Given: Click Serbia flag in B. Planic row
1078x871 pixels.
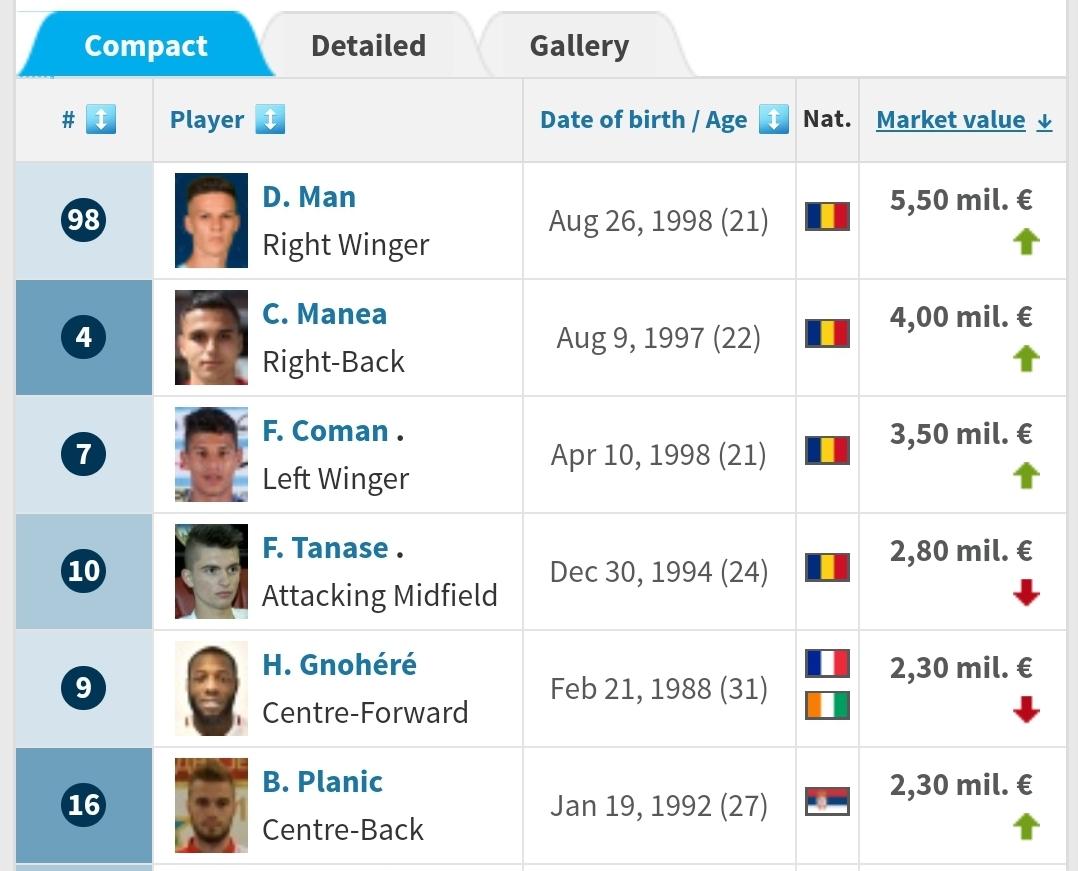Looking at the screenshot, I should tap(827, 802).
